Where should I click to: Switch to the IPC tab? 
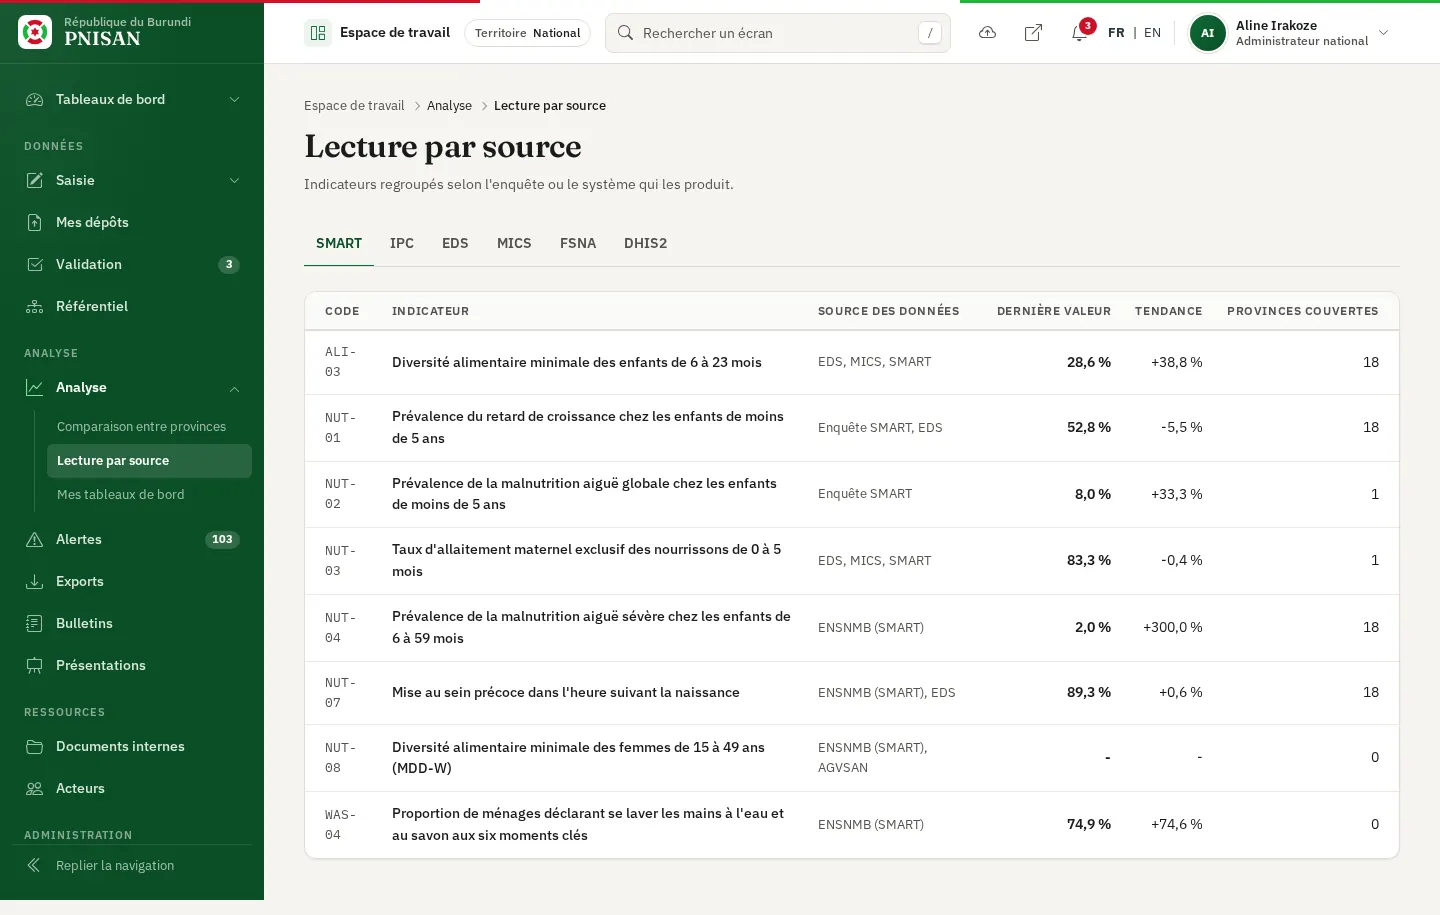[402, 243]
